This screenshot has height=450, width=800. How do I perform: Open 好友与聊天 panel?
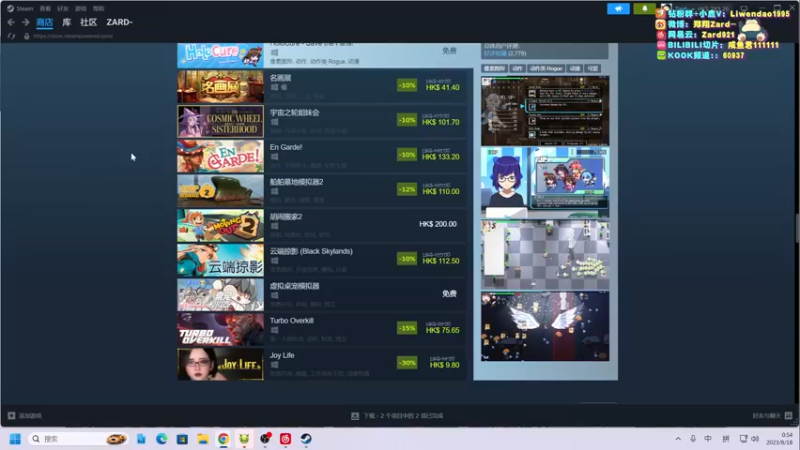click(x=772, y=416)
